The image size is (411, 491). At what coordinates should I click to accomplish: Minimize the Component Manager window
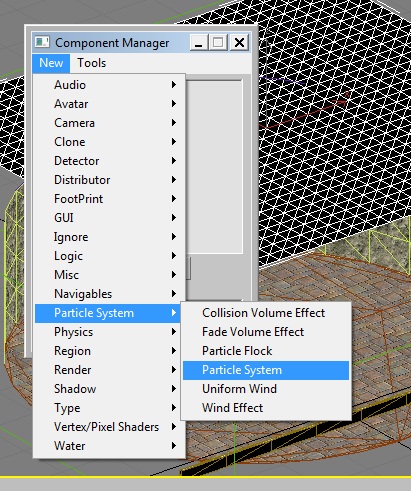[x=199, y=43]
